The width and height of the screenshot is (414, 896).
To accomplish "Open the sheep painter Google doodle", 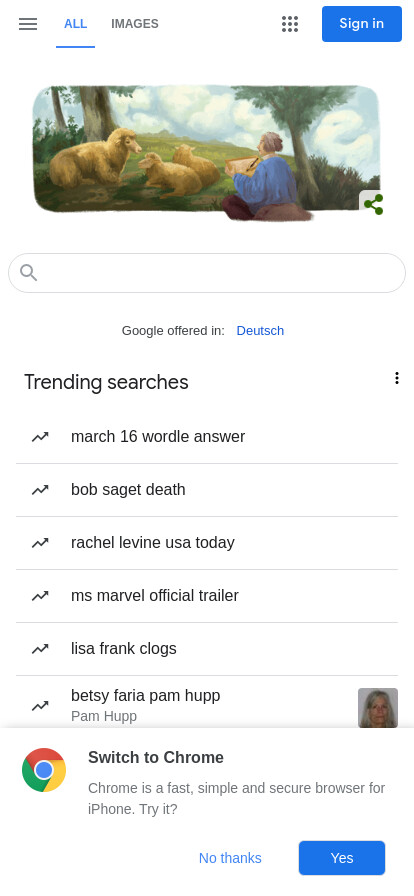I will pos(206,152).
